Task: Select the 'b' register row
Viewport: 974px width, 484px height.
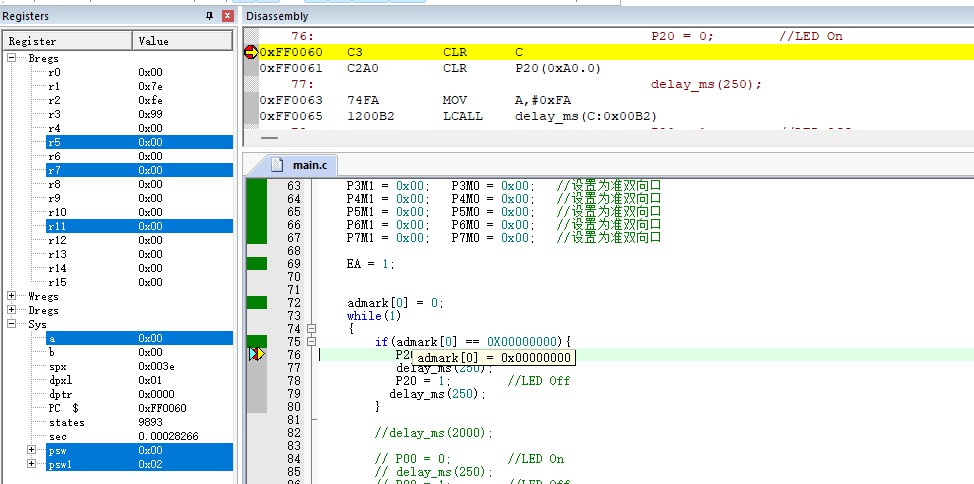Action: 139,352
